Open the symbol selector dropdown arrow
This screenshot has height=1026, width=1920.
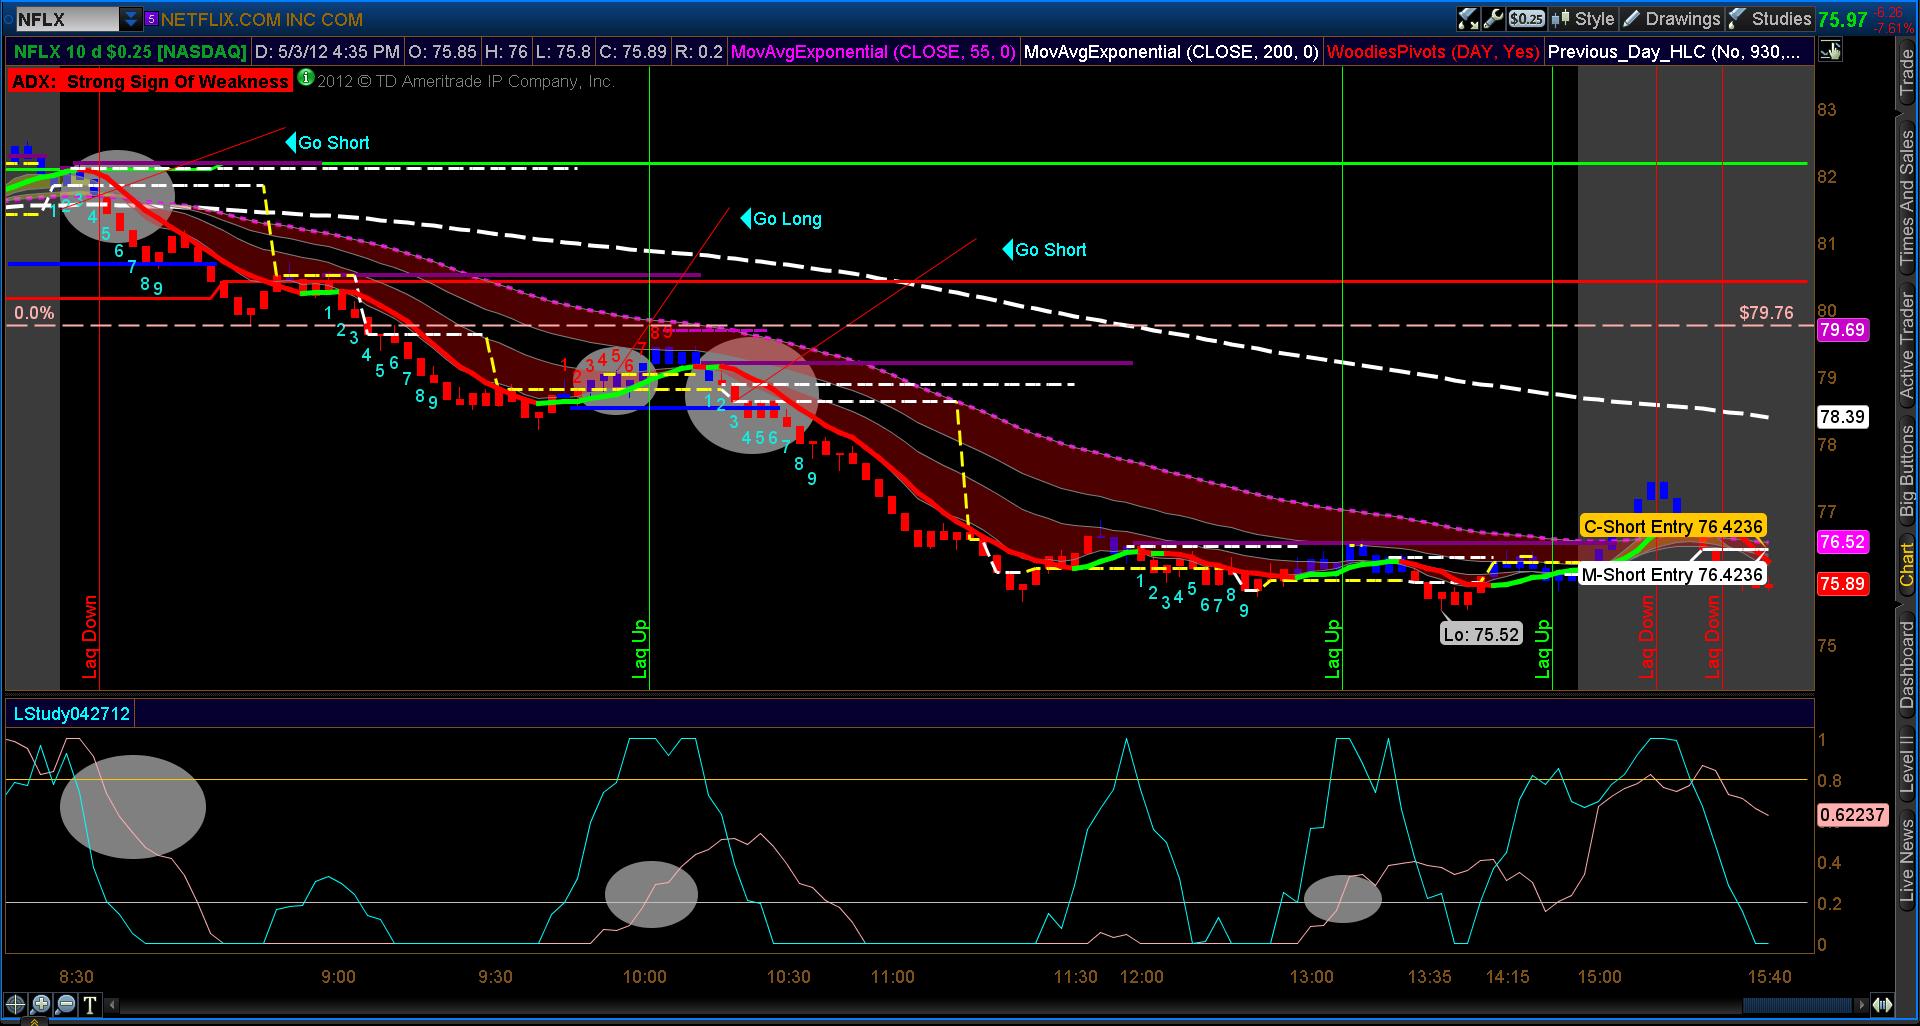point(131,19)
